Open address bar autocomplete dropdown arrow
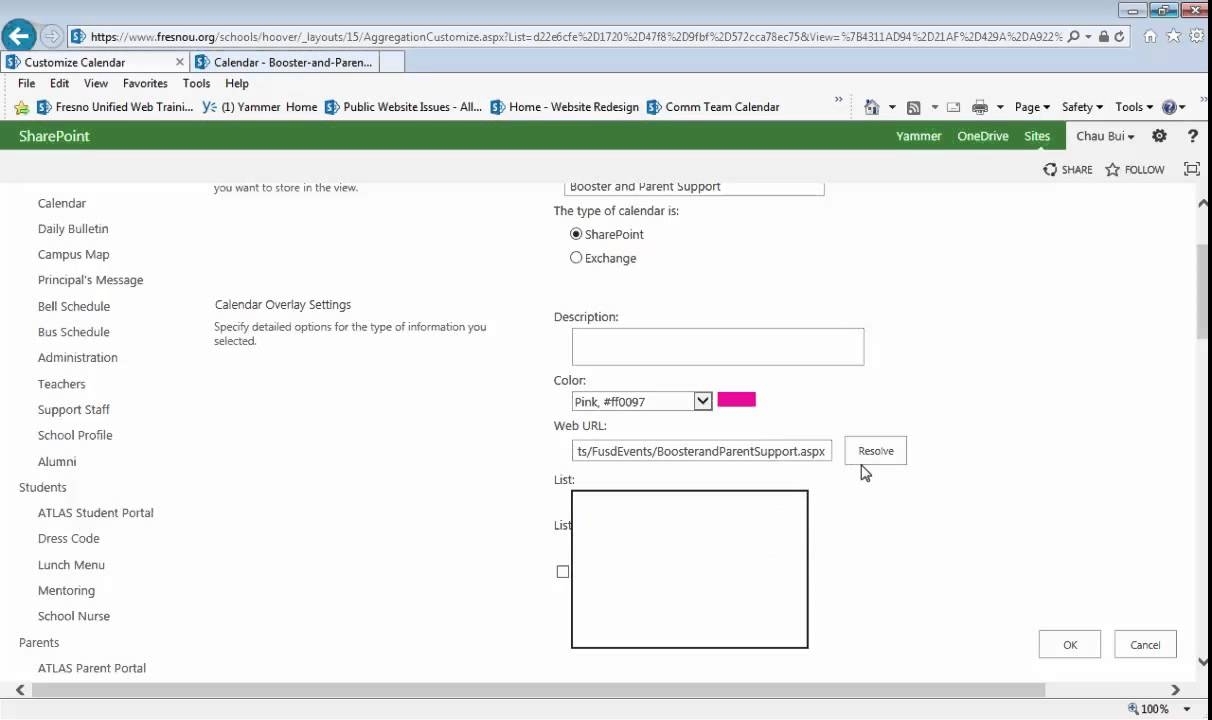This screenshot has height=720, width=1212. [1088, 36]
